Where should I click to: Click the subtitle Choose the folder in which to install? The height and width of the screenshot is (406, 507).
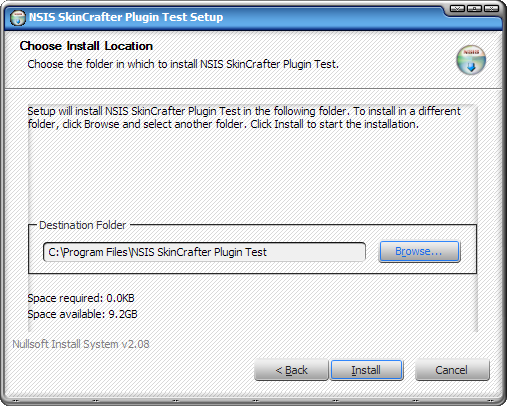(x=183, y=64)
